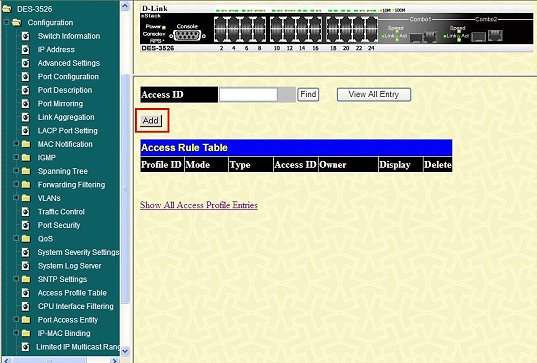The image size is (537, 363).
Task: Click the Port Mirroring page icon
Action: tap(26, 103)
